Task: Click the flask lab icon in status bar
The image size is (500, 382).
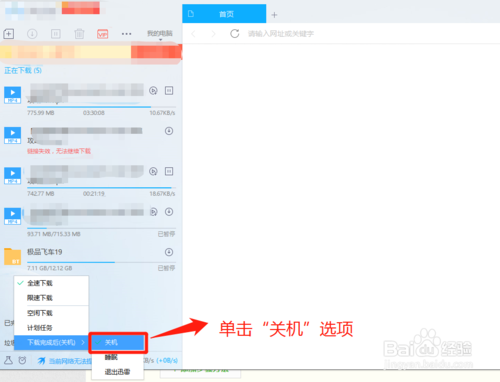Action: click(8, 360)
